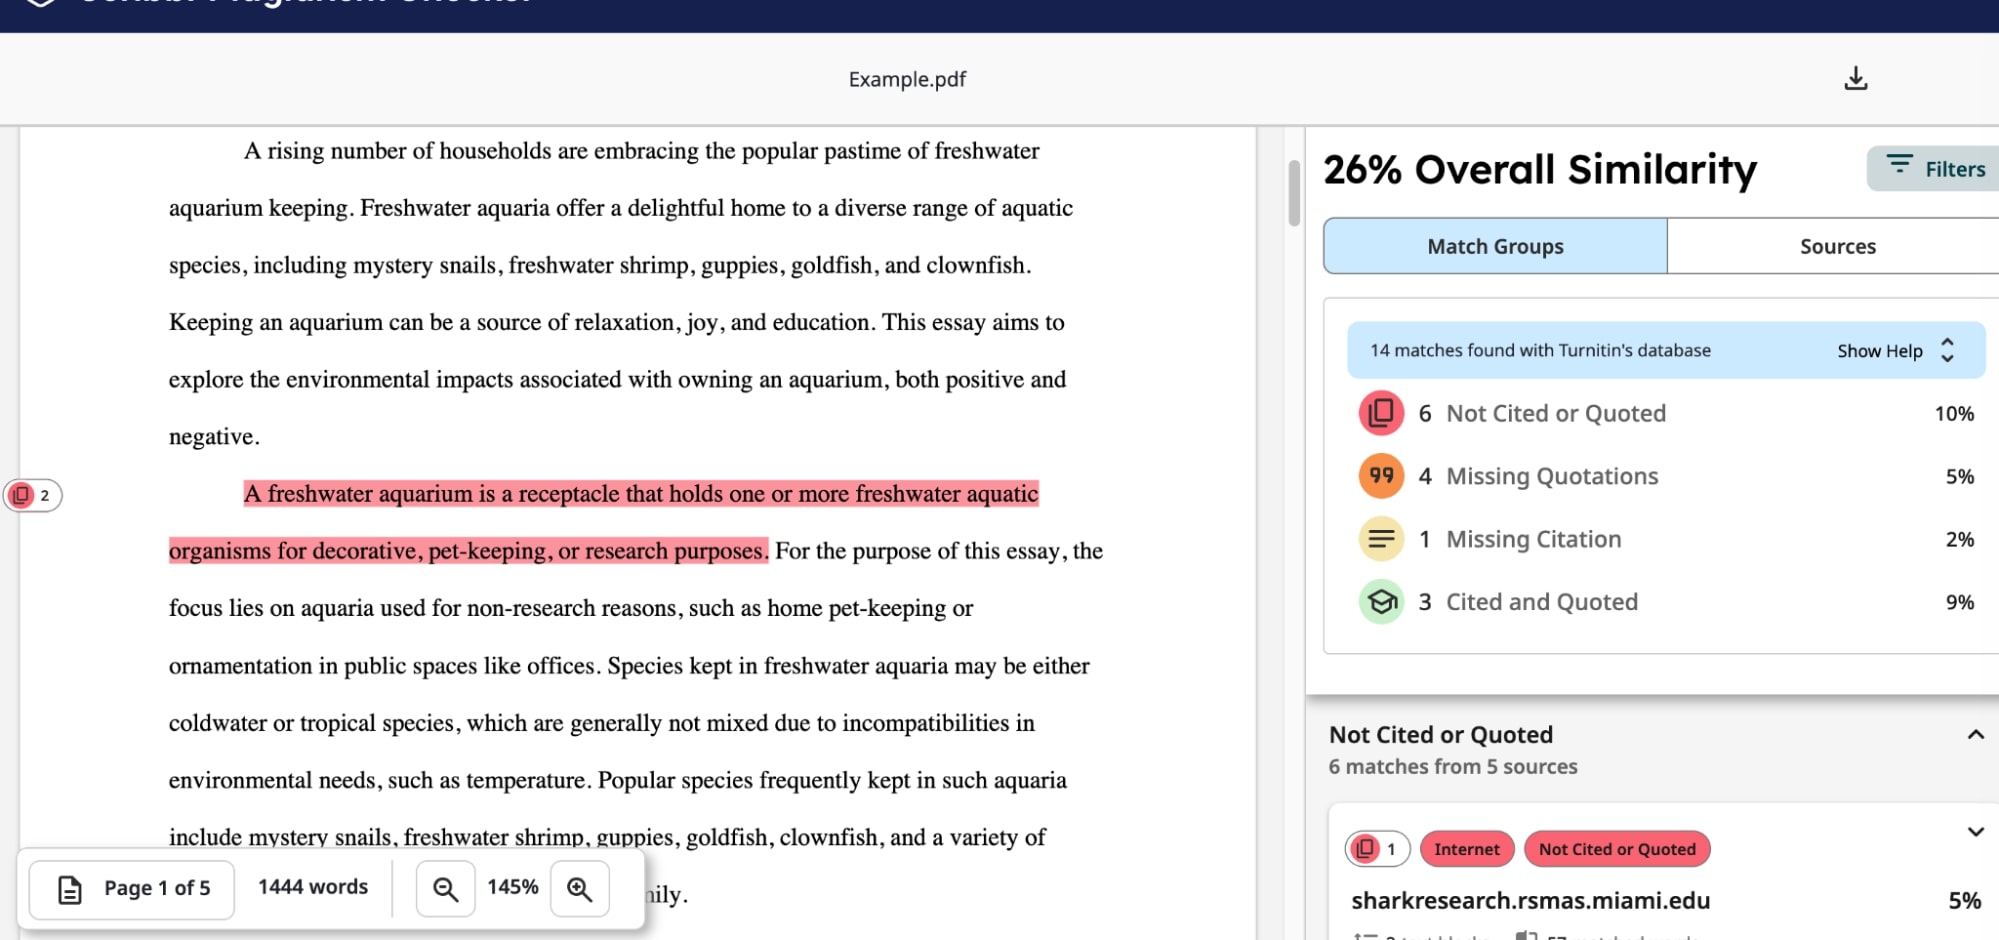Click the yellow Missing Citation icon
This screenshot has height=940, width=1999.
tap(1381, 539)
